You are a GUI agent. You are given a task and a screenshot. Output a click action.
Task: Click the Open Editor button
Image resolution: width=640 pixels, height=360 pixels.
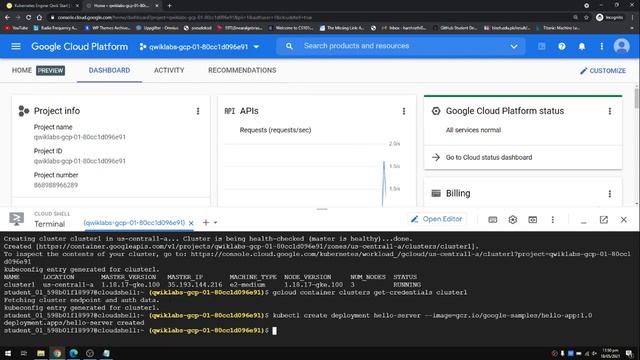click(436, 219)
